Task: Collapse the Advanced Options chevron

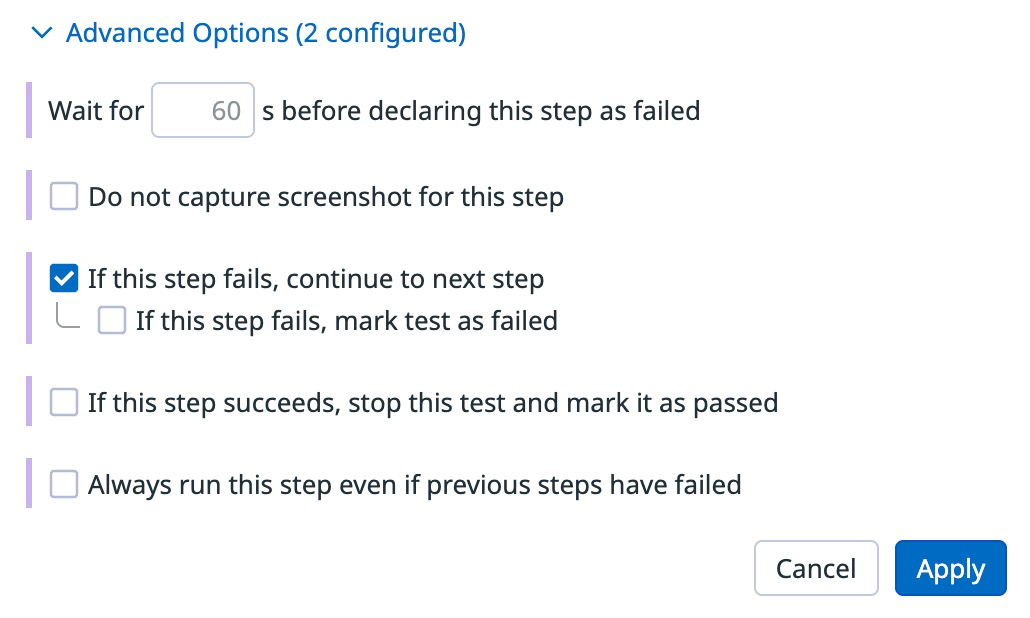Action: point(41,34)
